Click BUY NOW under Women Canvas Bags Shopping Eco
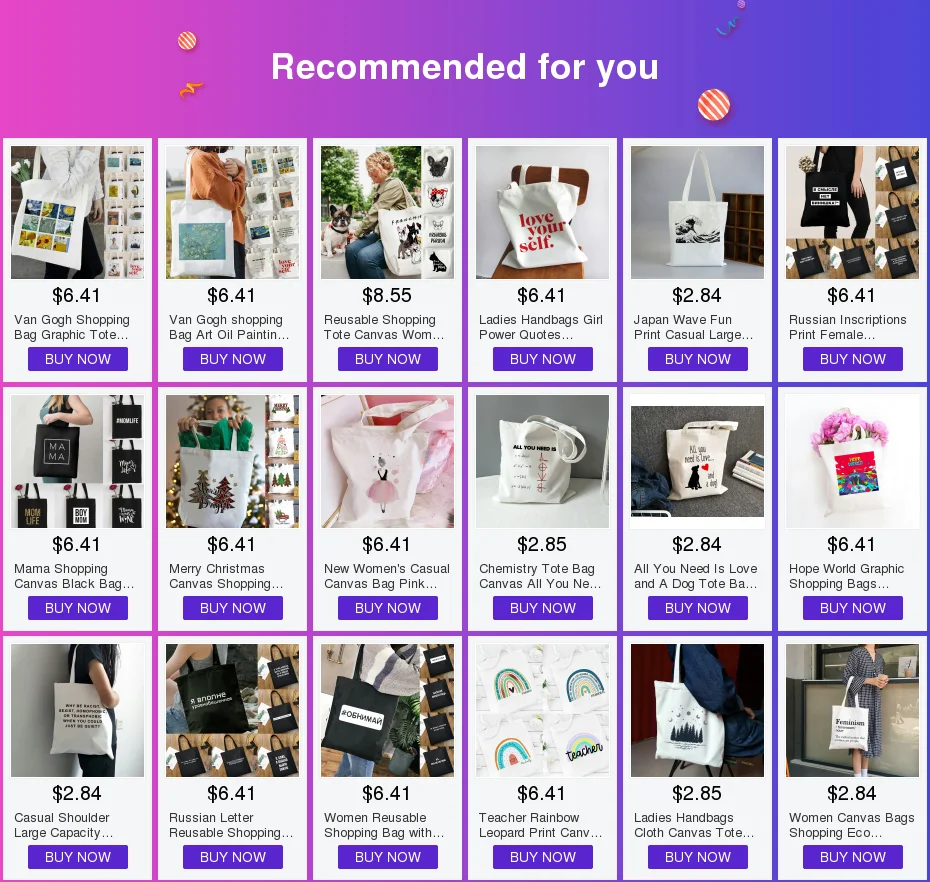 [852, 857]
